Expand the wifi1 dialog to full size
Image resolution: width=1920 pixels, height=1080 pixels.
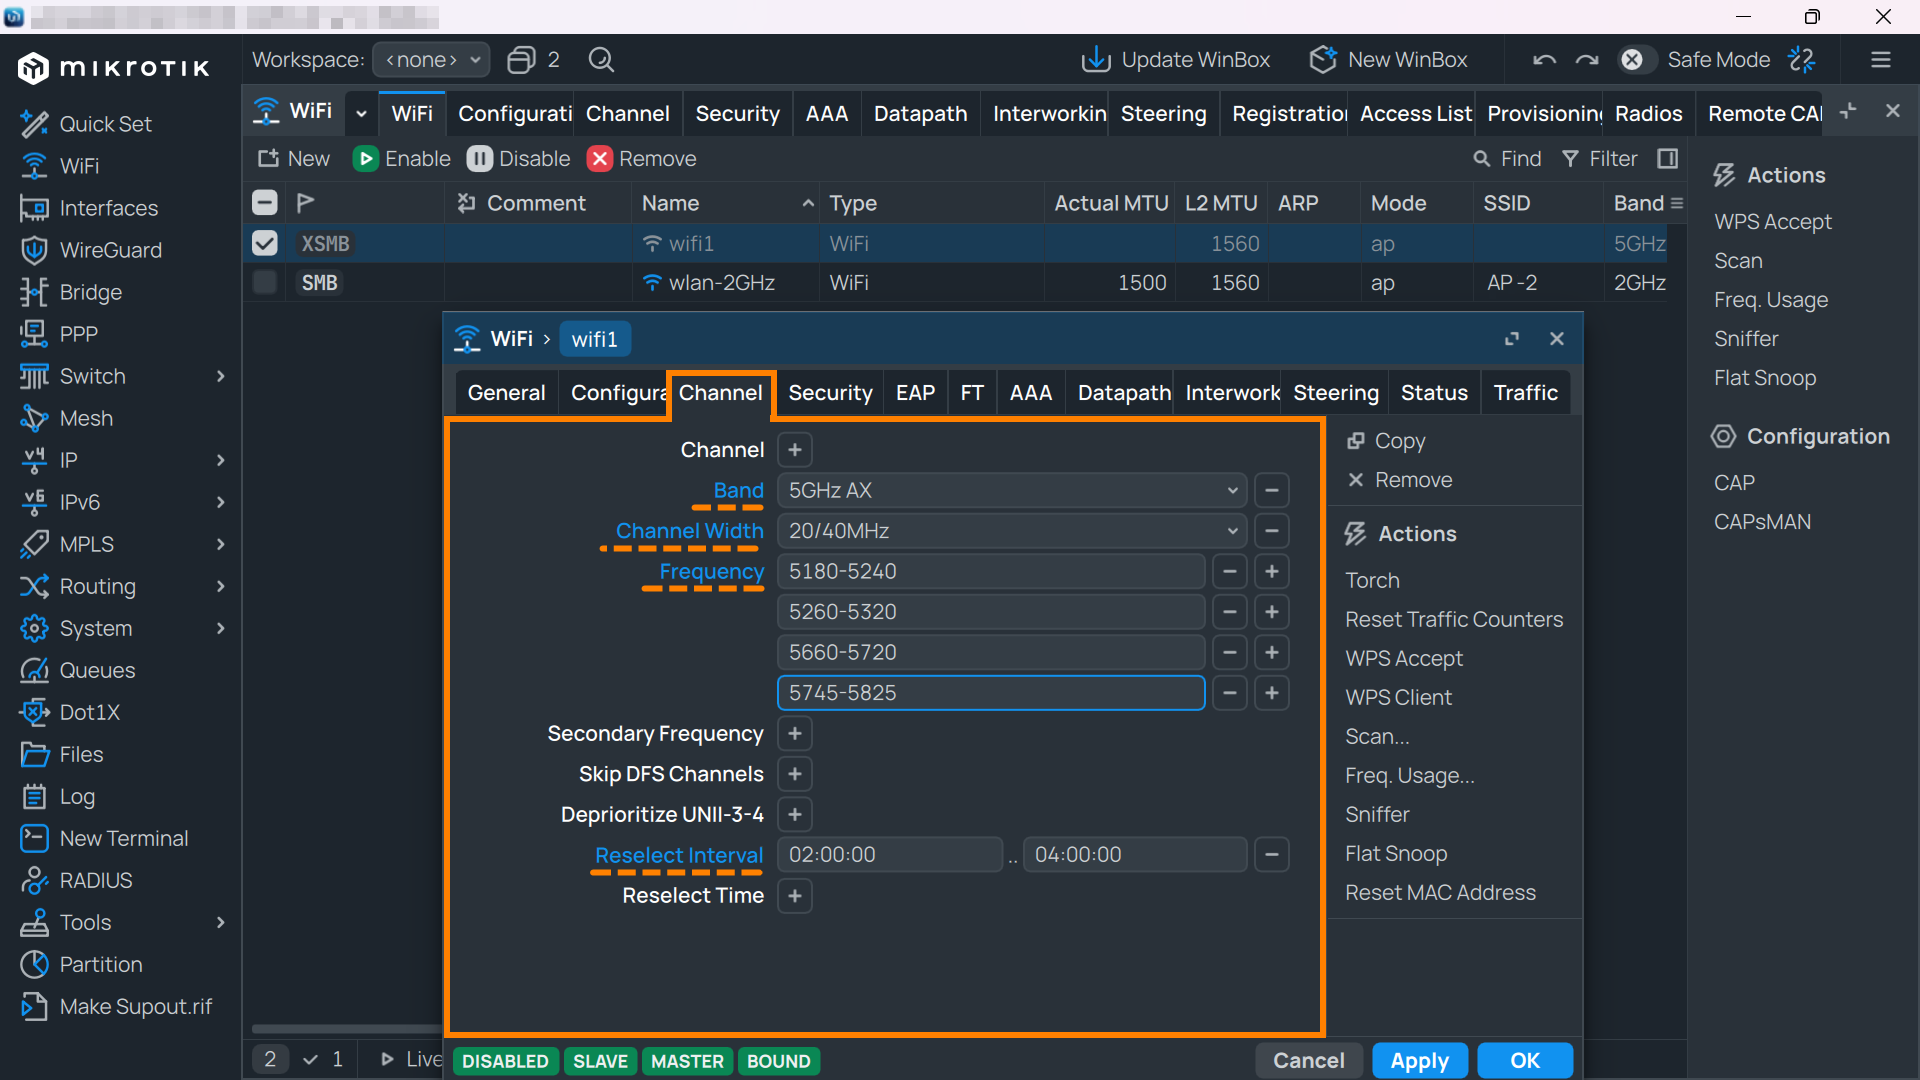point(1512,339)
